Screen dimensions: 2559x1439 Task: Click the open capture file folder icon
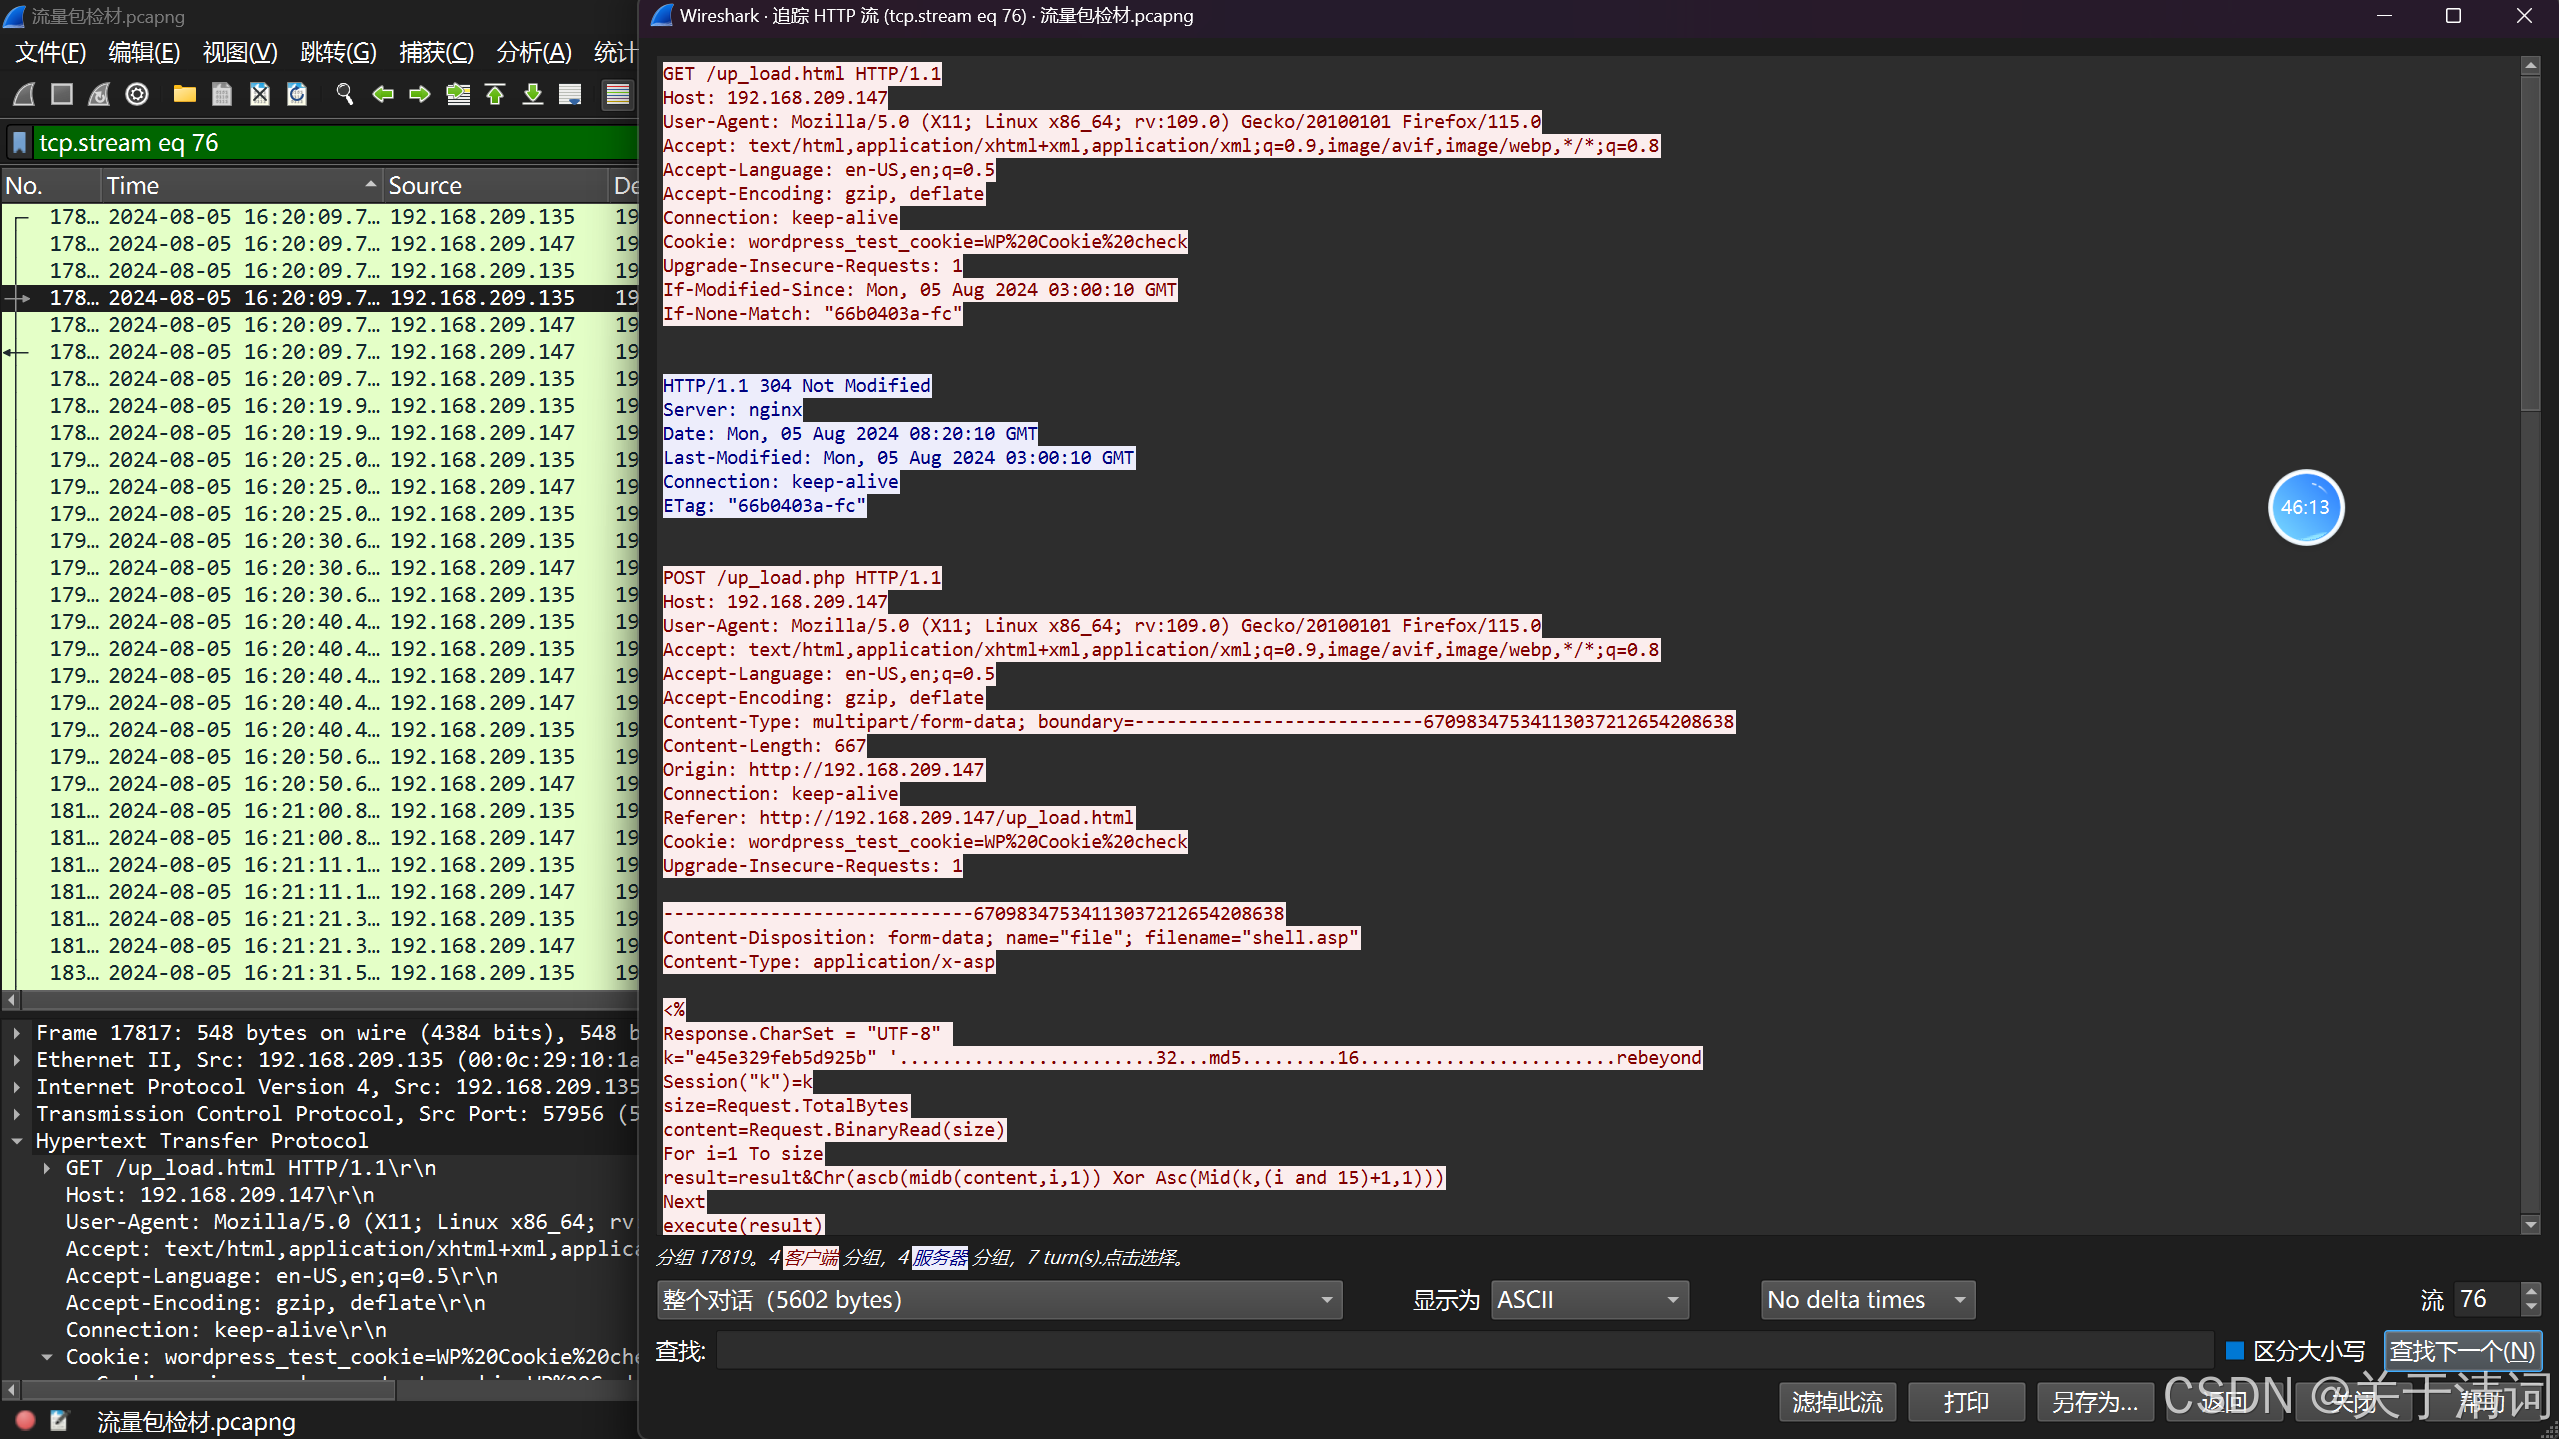point(184,94)
